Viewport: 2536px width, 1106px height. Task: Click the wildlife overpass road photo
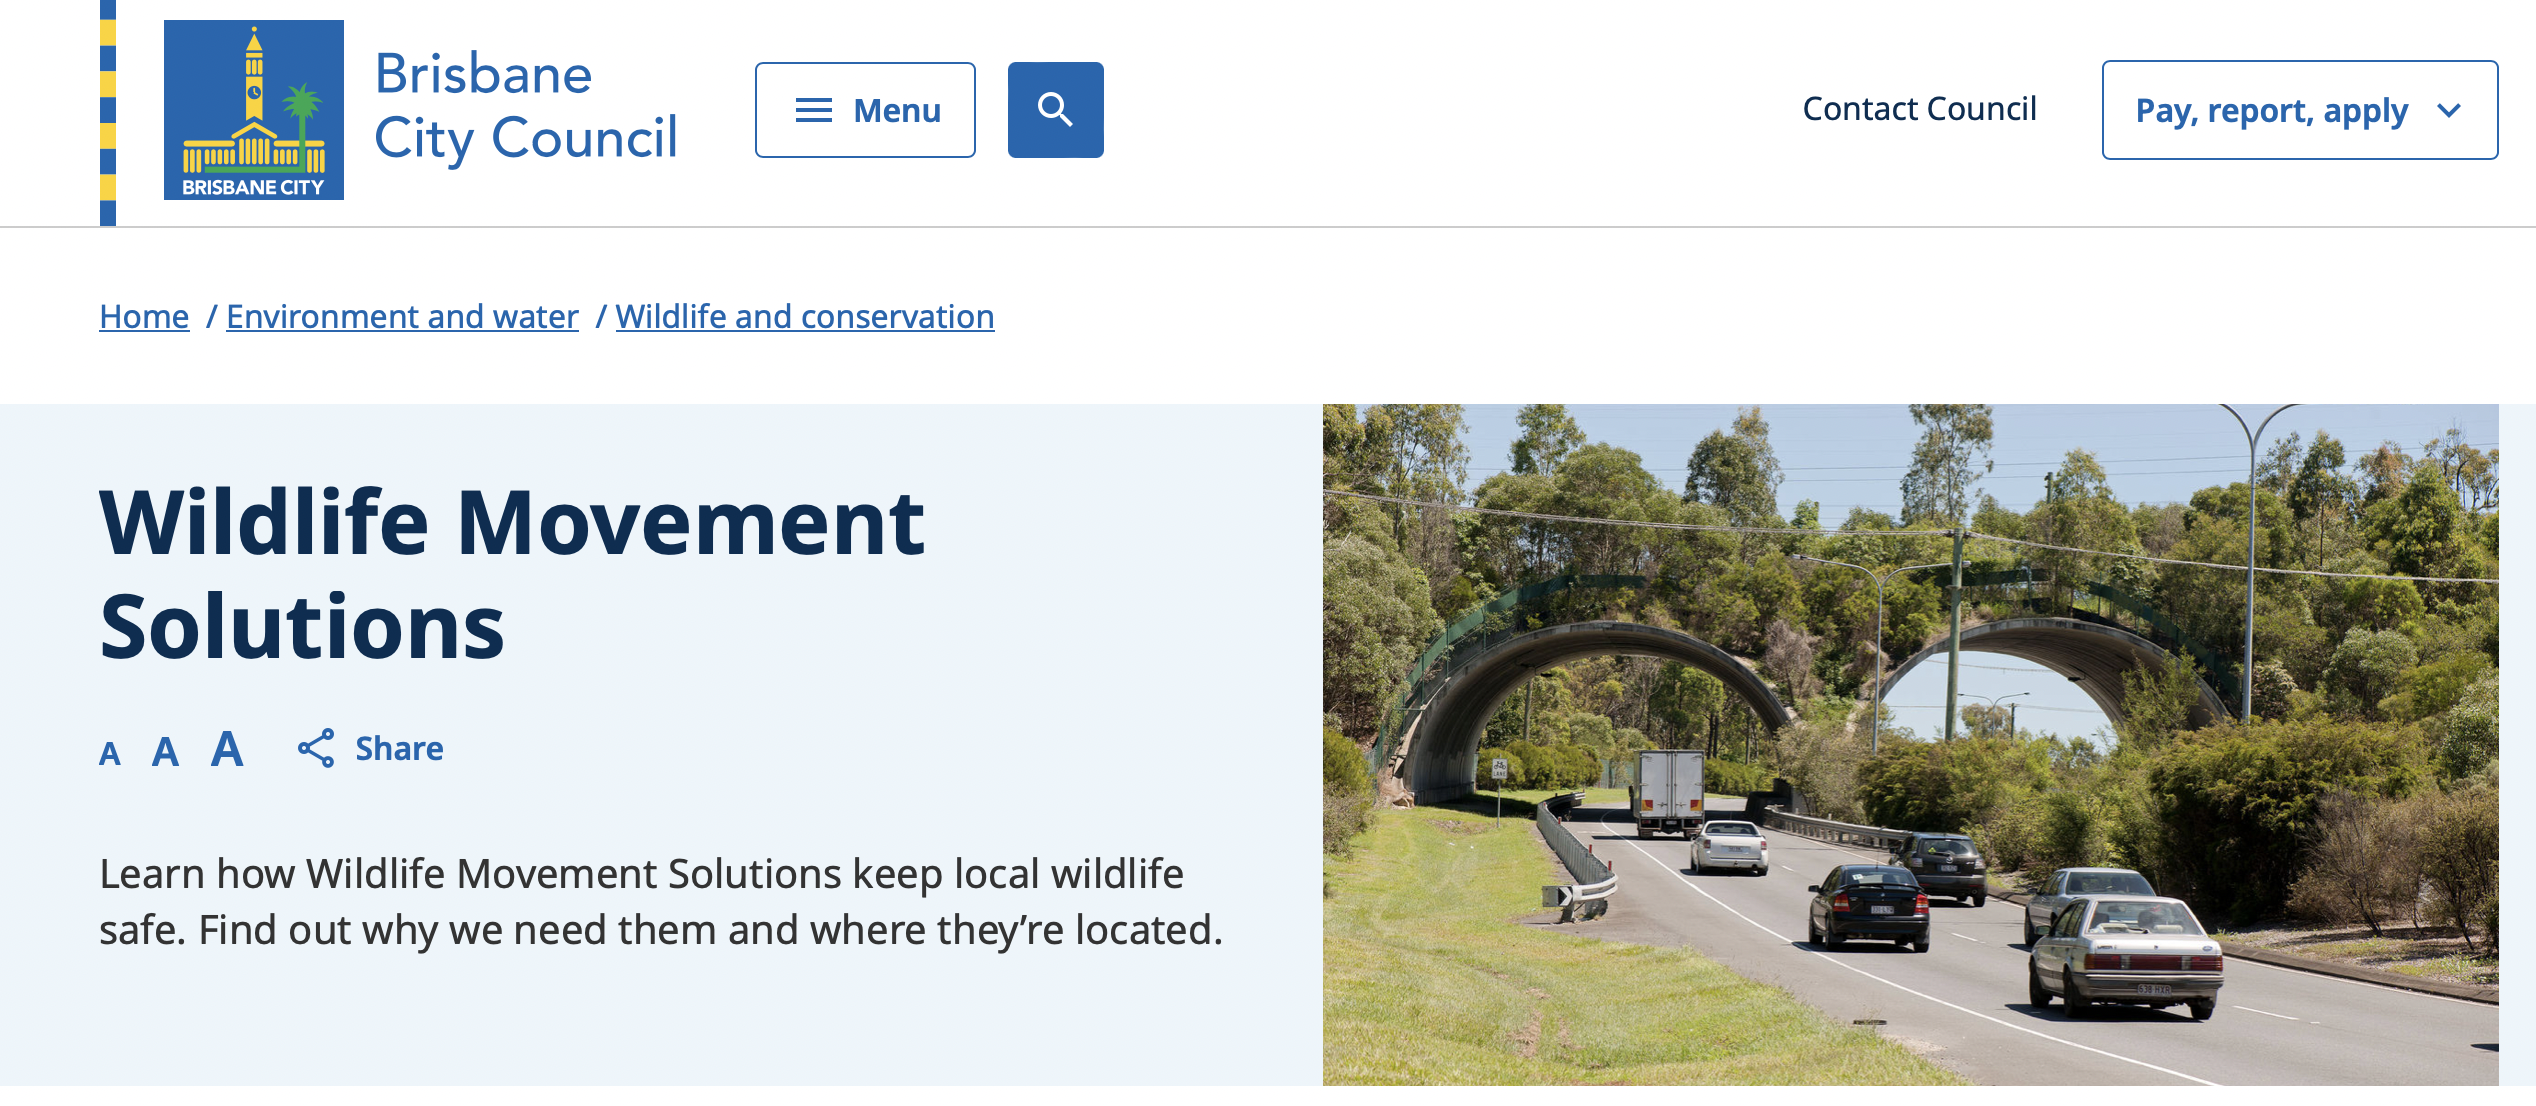(x=1910, y=745)
